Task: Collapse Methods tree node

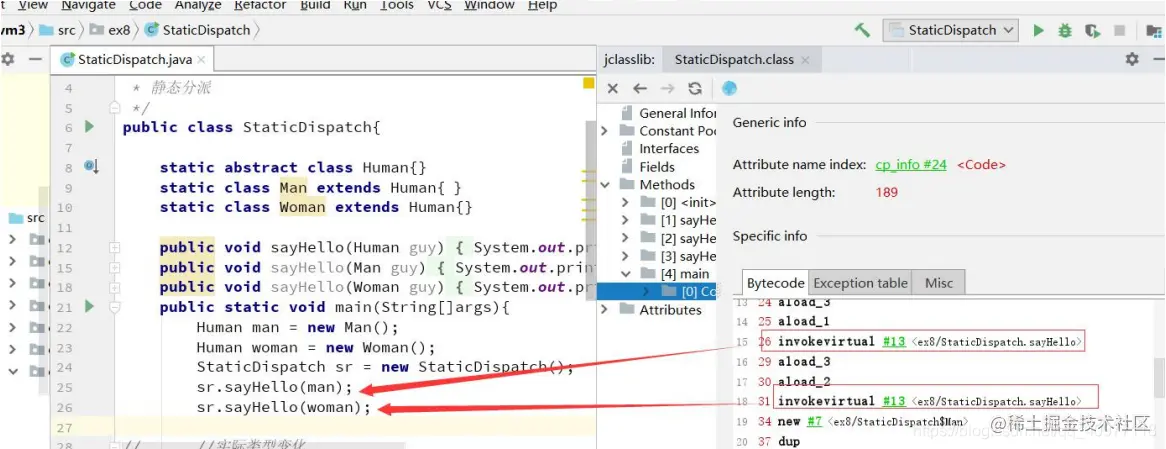Action: [605, 184]
